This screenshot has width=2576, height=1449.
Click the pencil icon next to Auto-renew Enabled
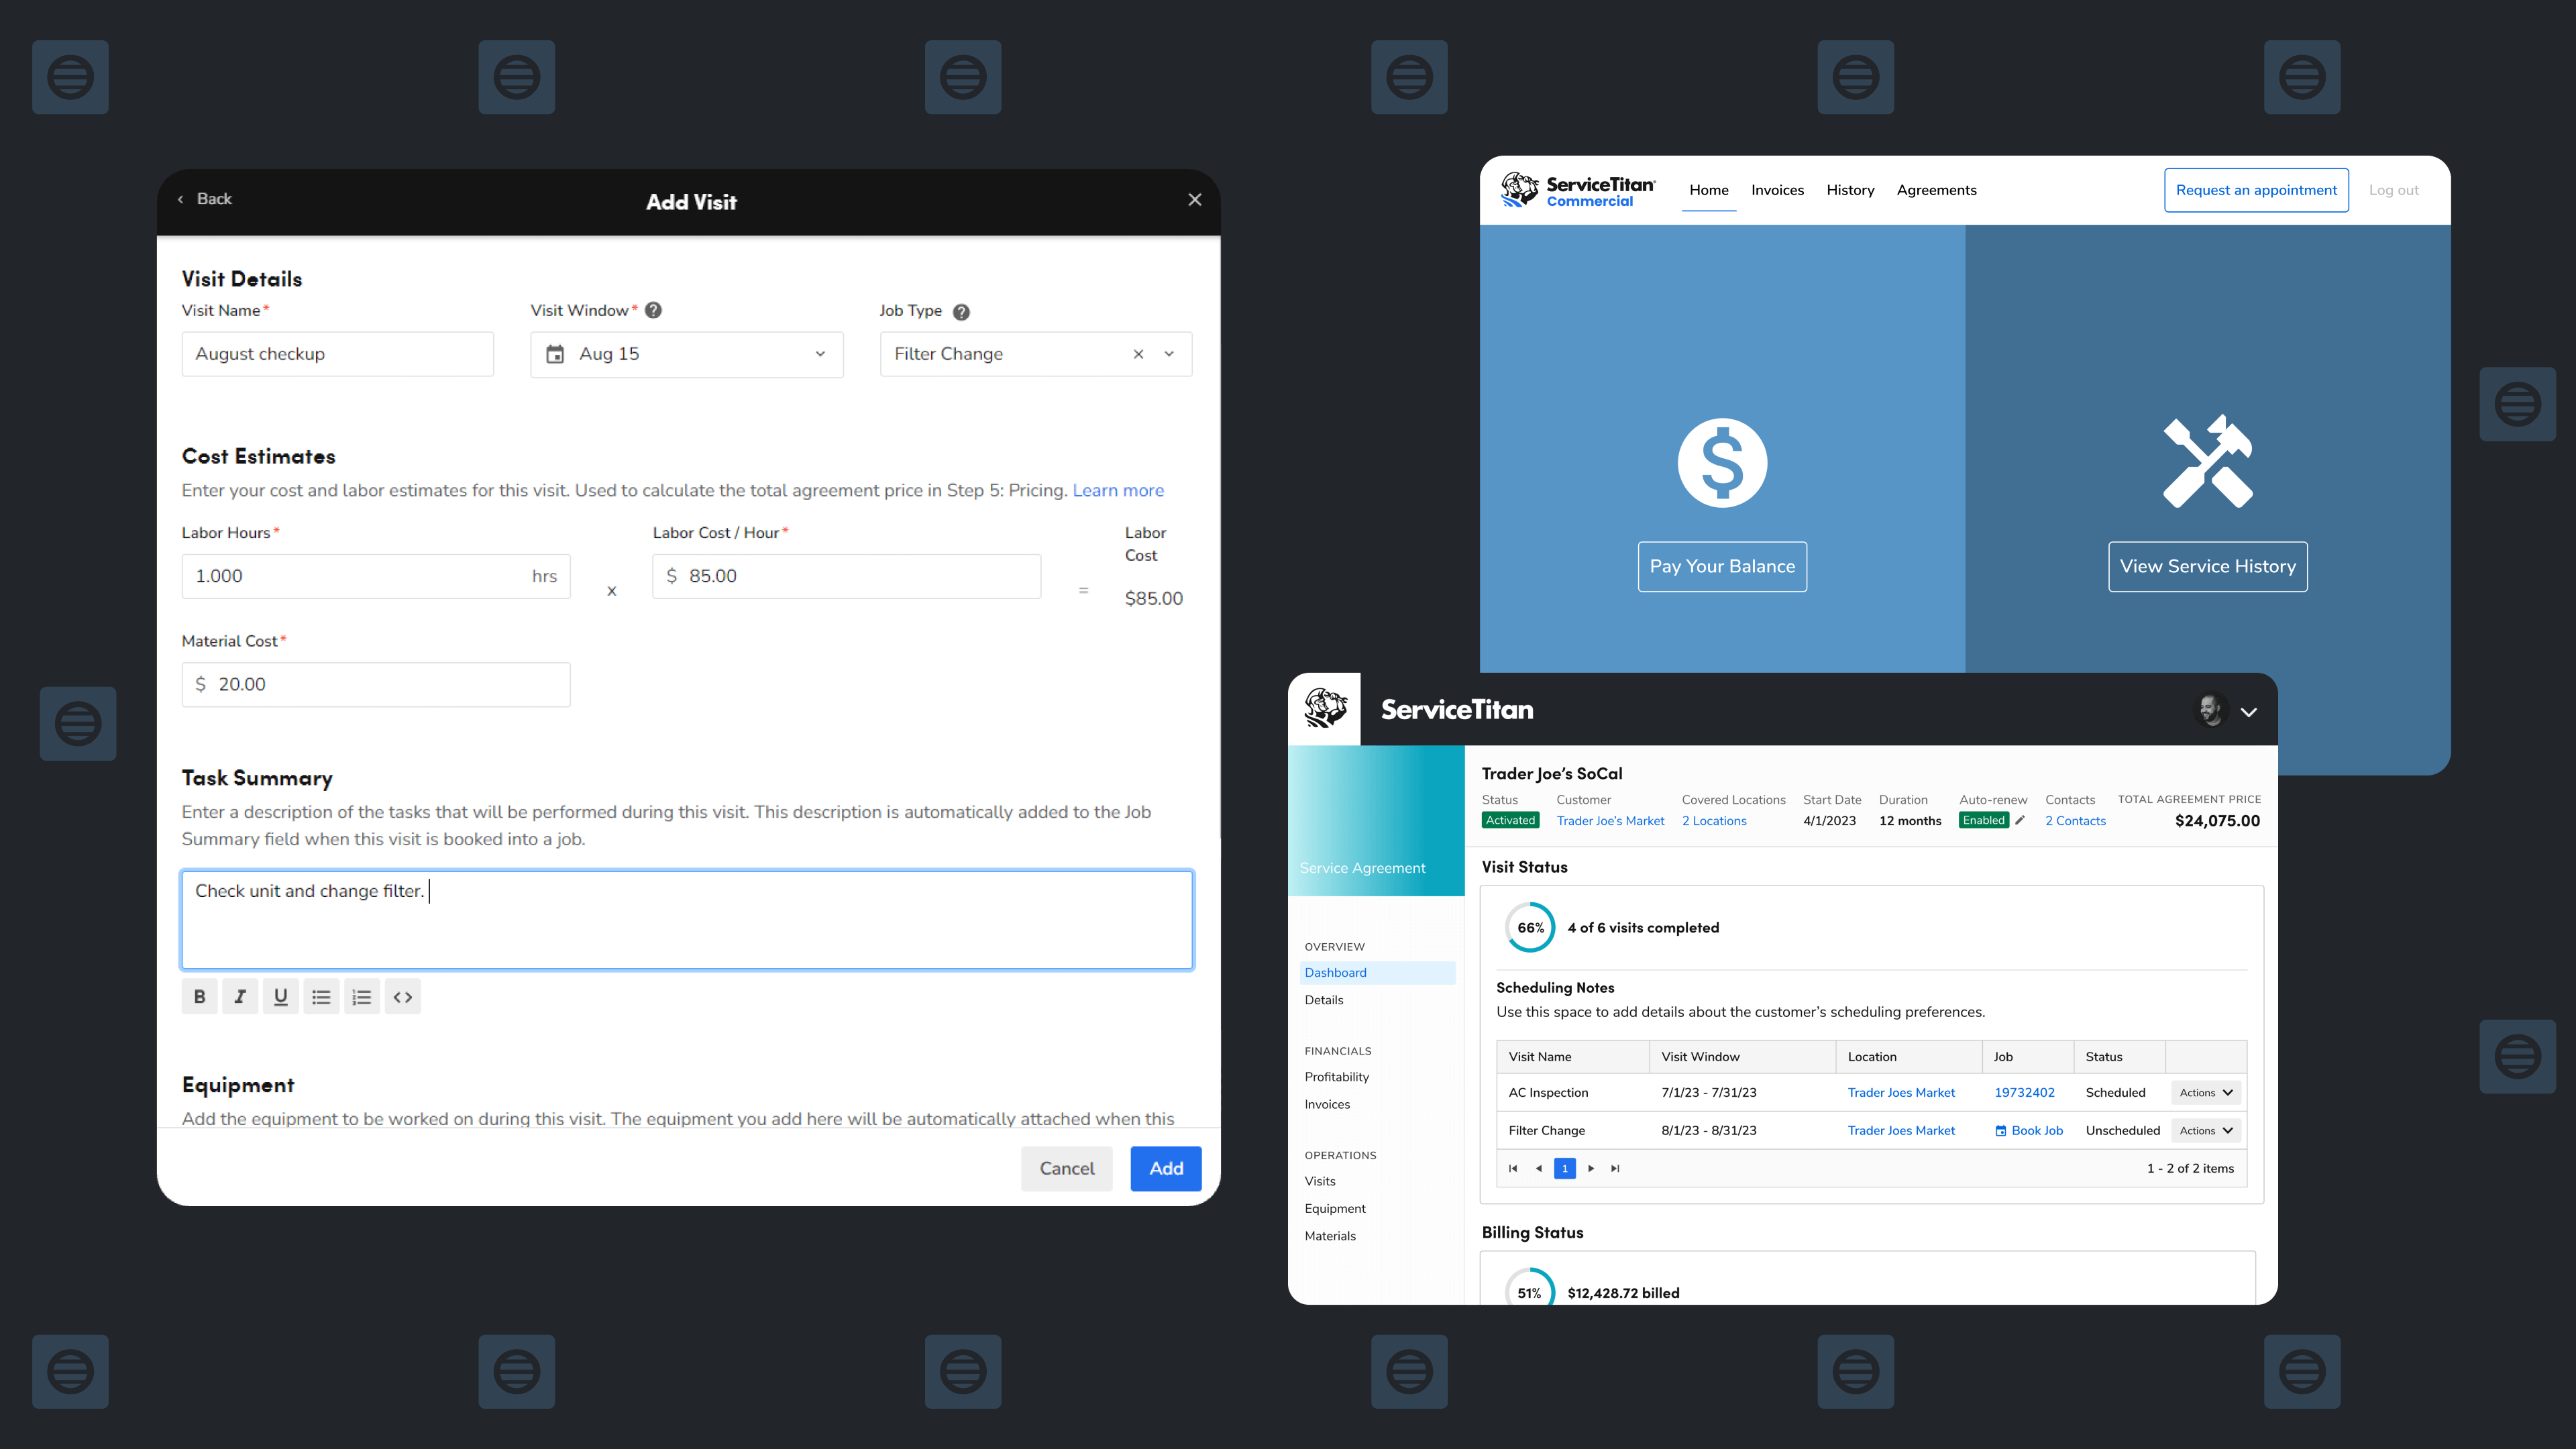[2021, 820]
